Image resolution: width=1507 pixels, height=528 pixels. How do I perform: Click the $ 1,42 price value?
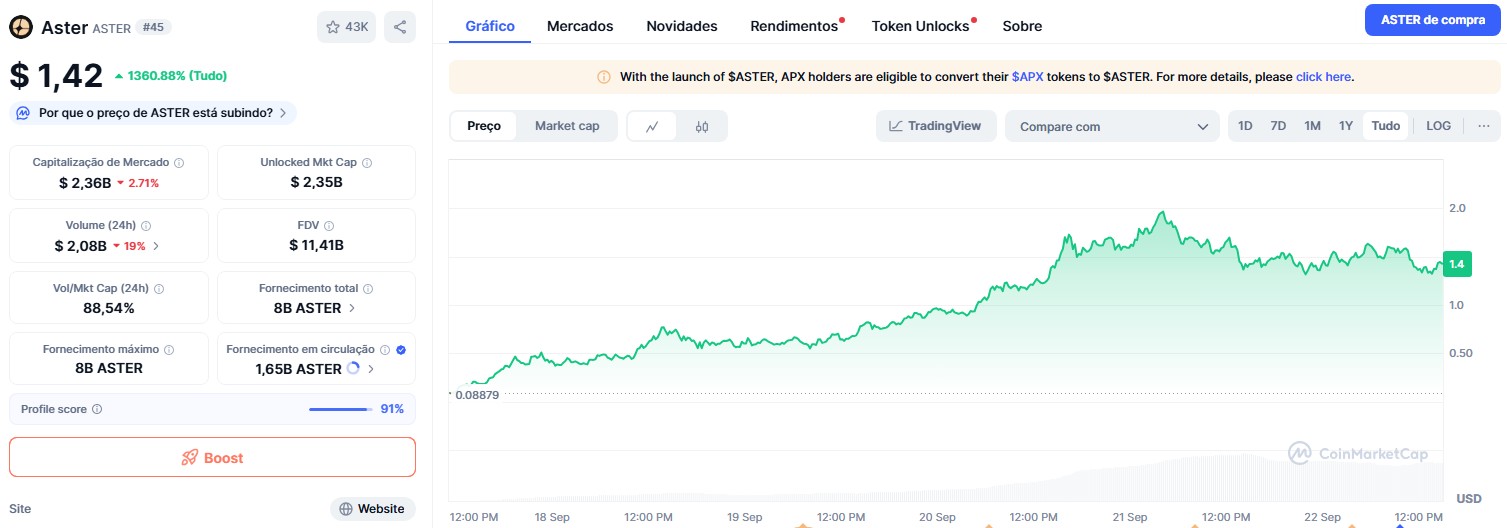click(56, 76)
